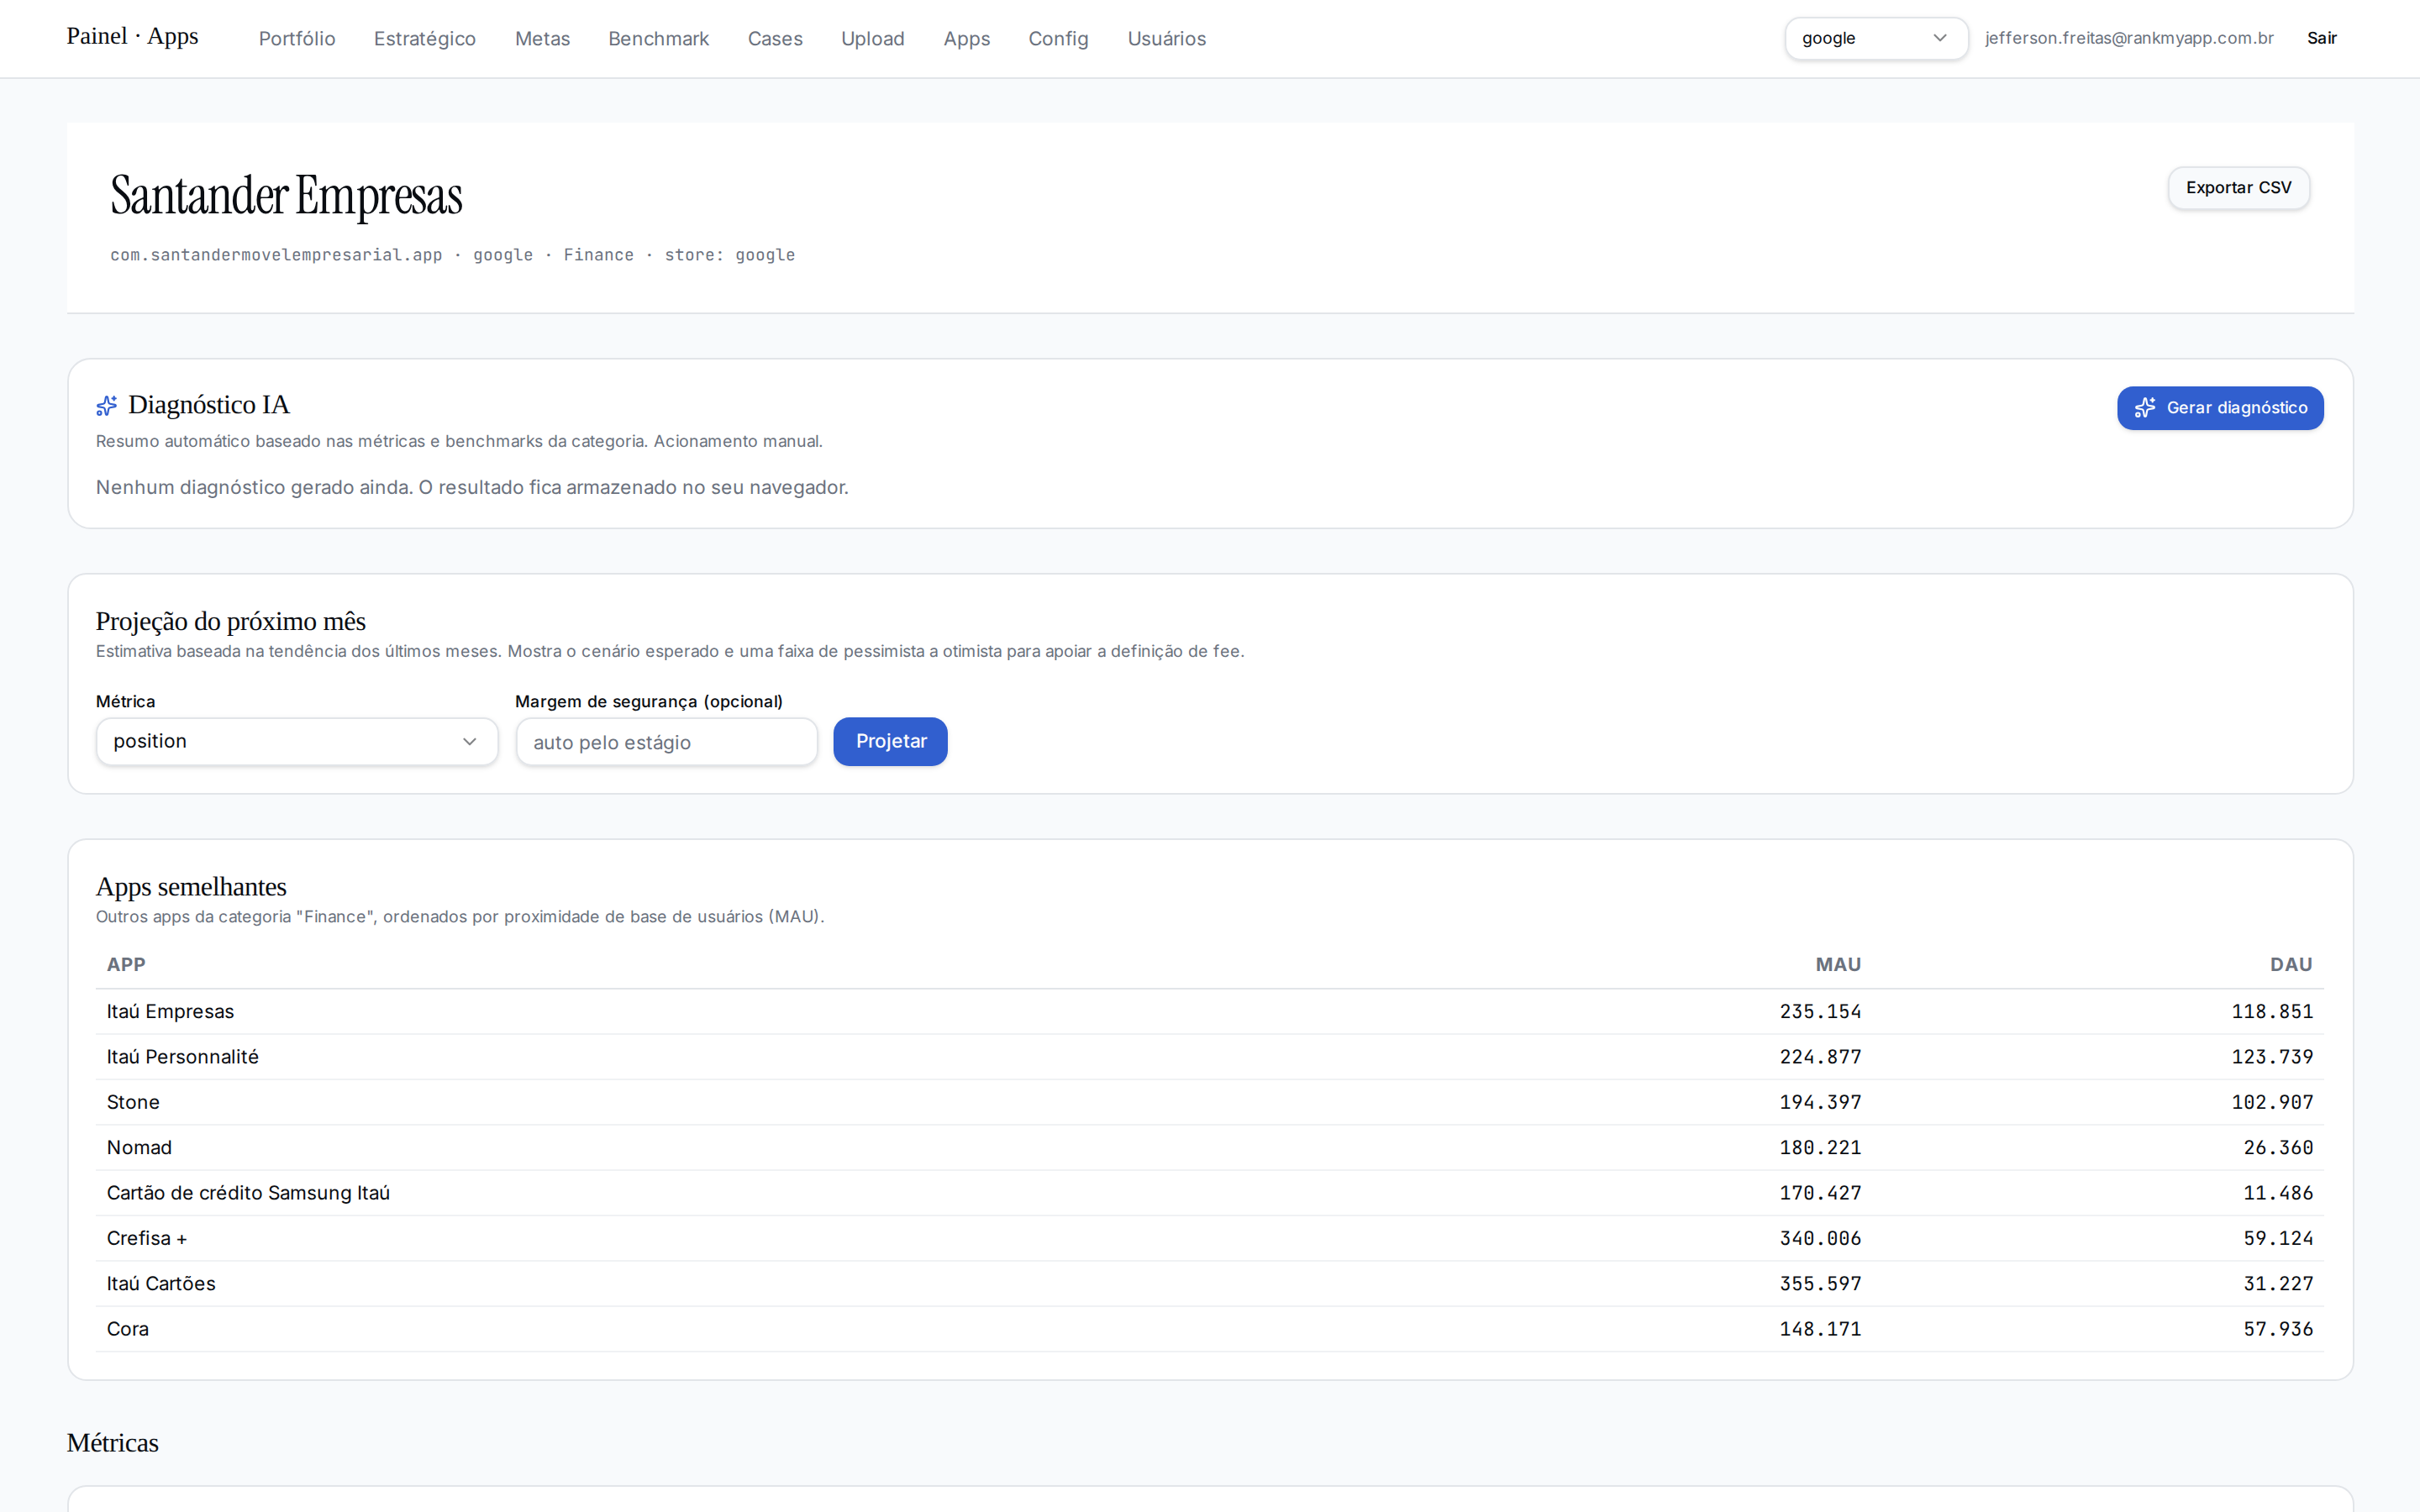Click the jefferson.freitas@rankmyapp.com.br account email
The width and height of the screenshot is (2420, 1512).
click(2129, 38)
